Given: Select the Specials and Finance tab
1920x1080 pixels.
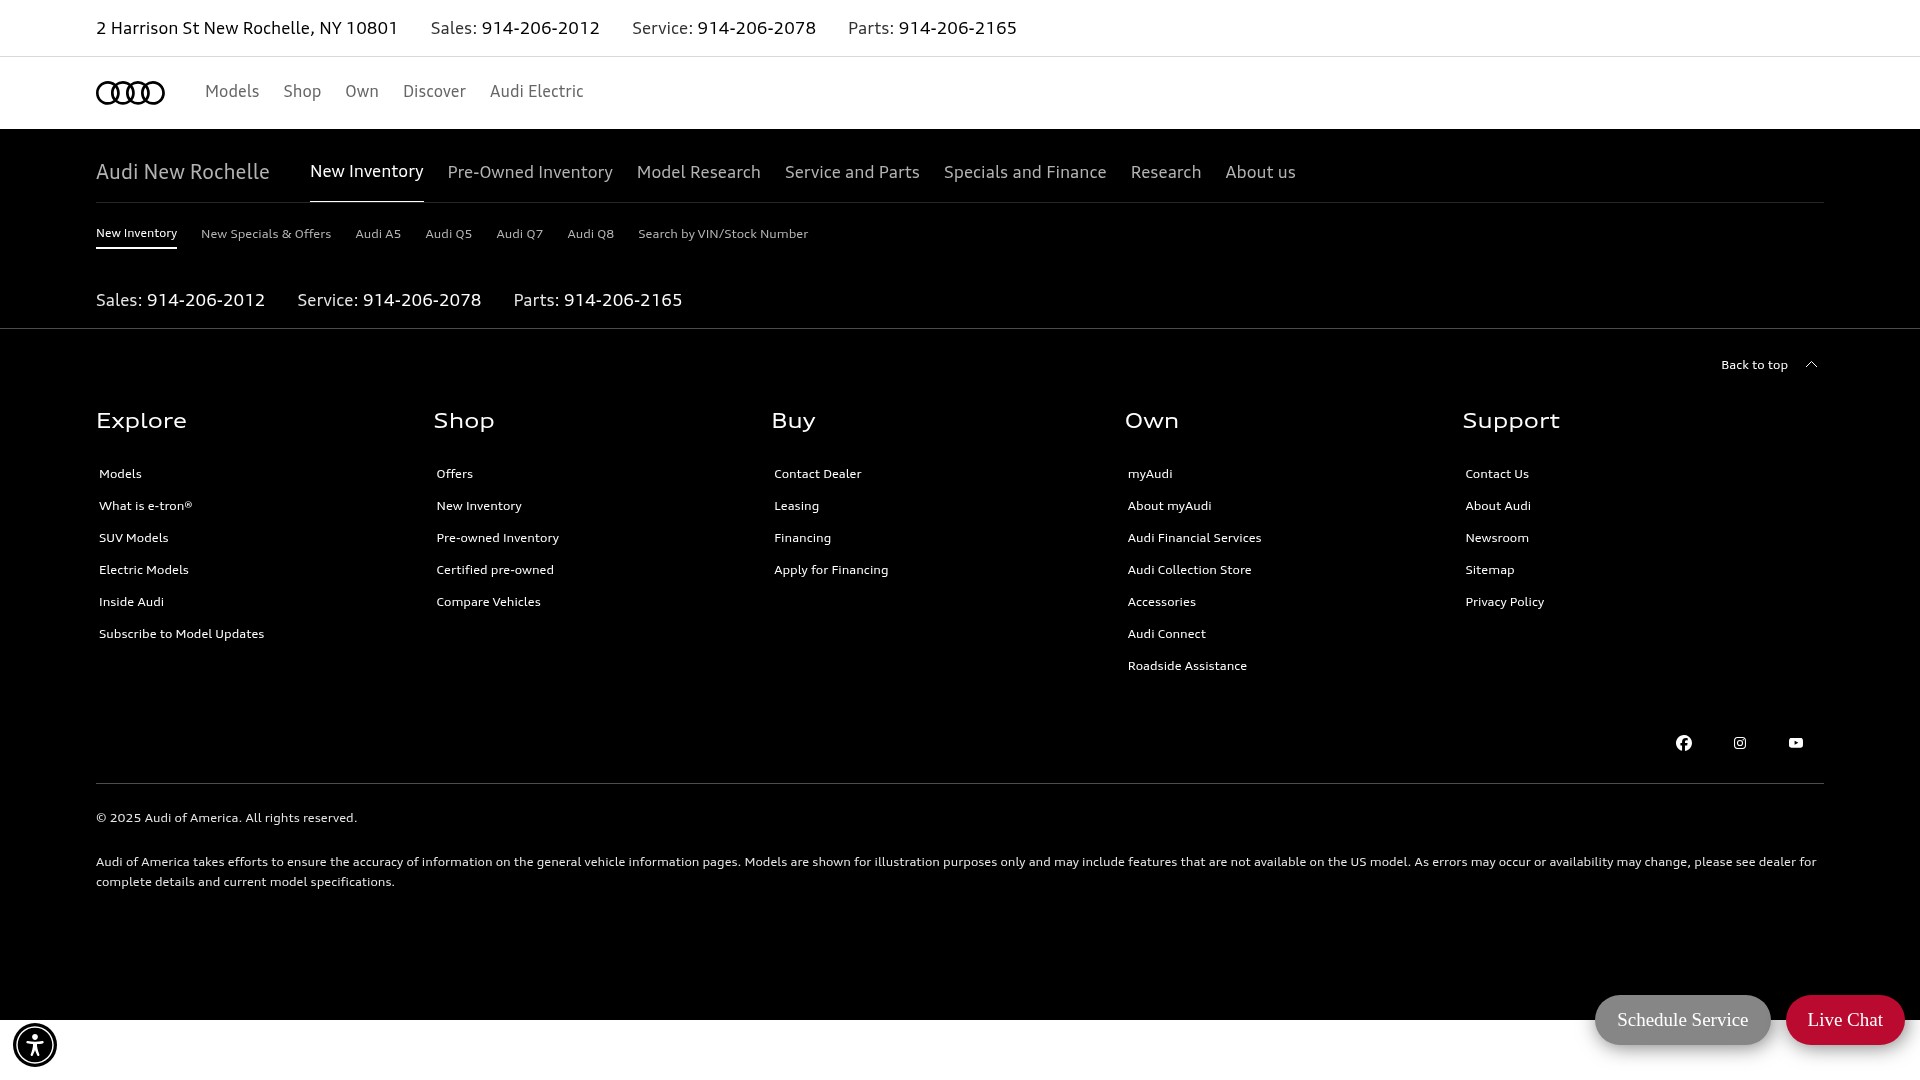Looking at the screenshot, I should tap(1025, 173).
